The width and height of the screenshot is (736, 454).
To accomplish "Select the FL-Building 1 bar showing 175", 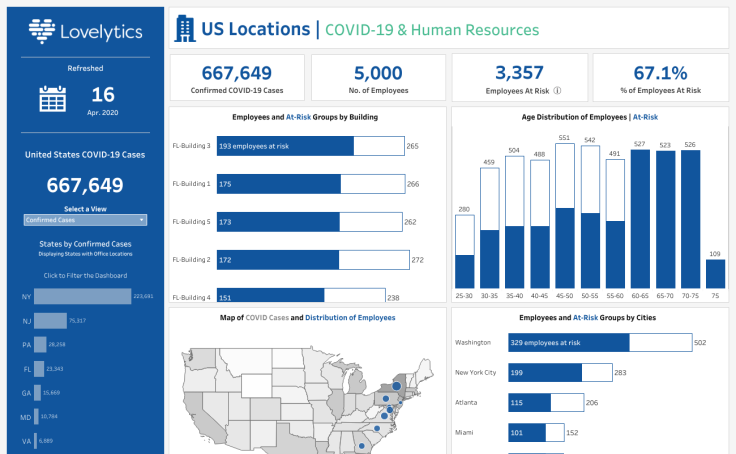I will coord(279,184).
